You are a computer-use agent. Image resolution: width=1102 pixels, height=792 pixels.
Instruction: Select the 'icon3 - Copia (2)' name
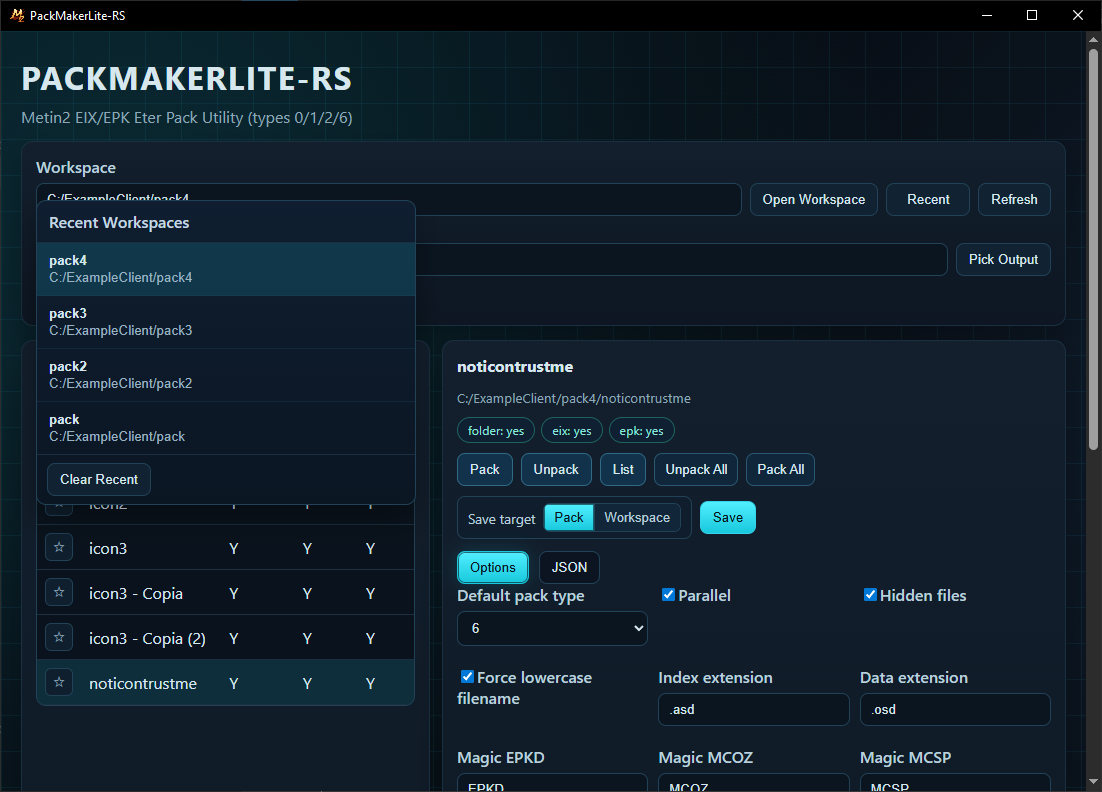(x=147, y=638)
